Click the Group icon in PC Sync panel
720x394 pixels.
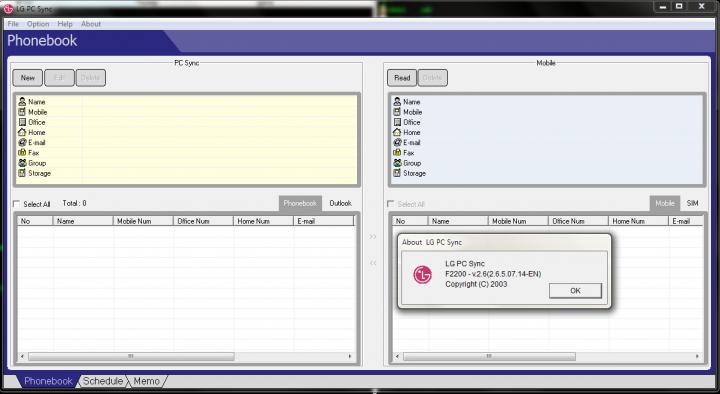[22, 163]
